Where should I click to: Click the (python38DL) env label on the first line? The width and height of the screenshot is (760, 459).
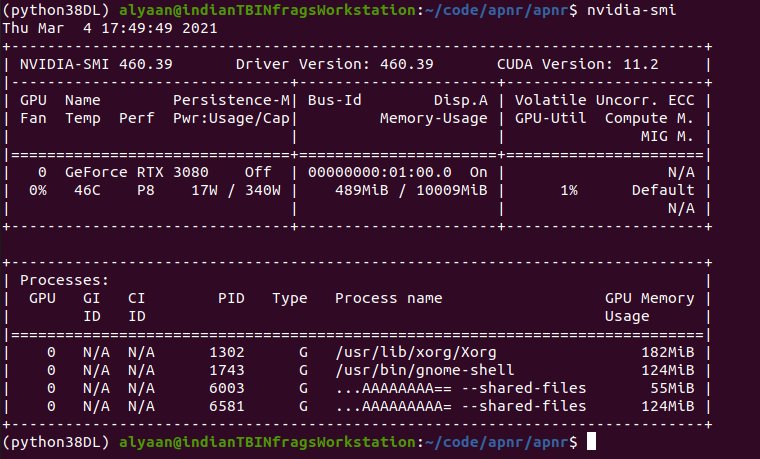coord(56,10)
